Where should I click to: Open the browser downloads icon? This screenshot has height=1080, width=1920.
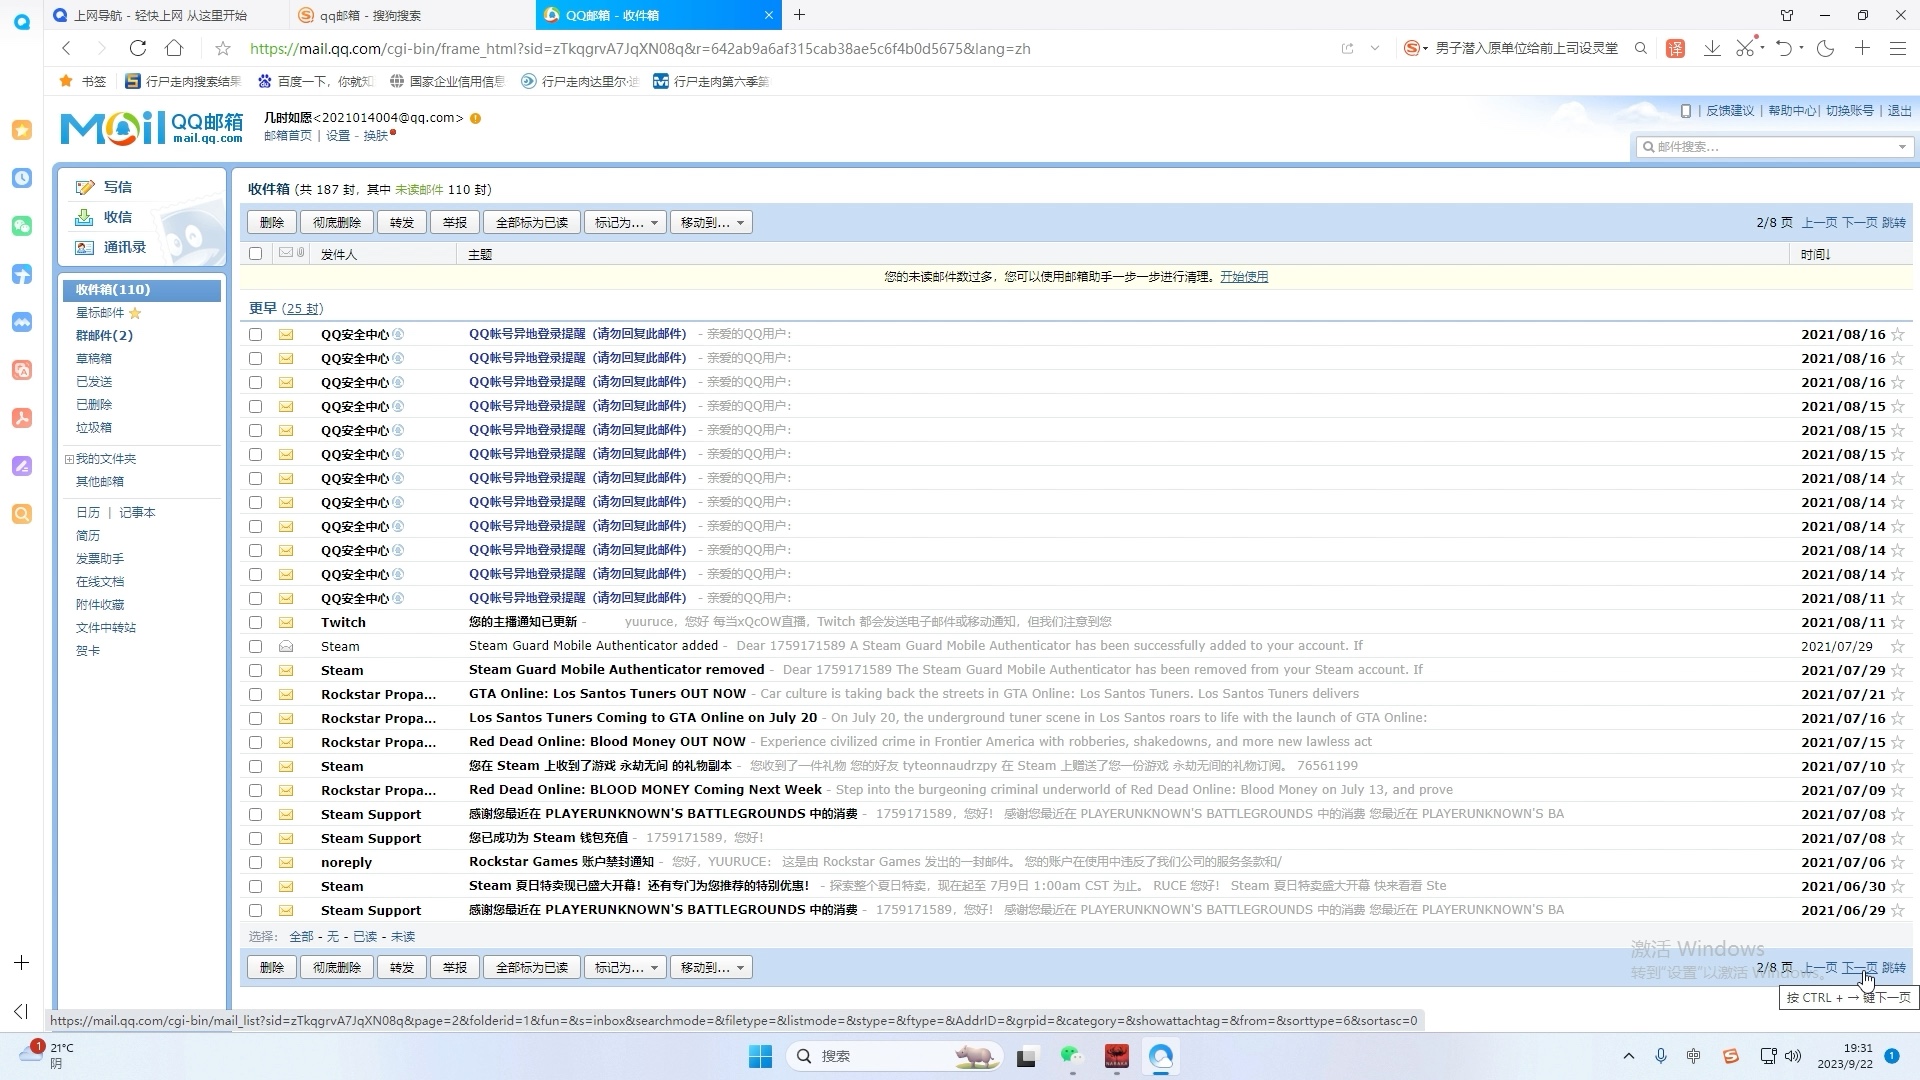point(1712,48)
